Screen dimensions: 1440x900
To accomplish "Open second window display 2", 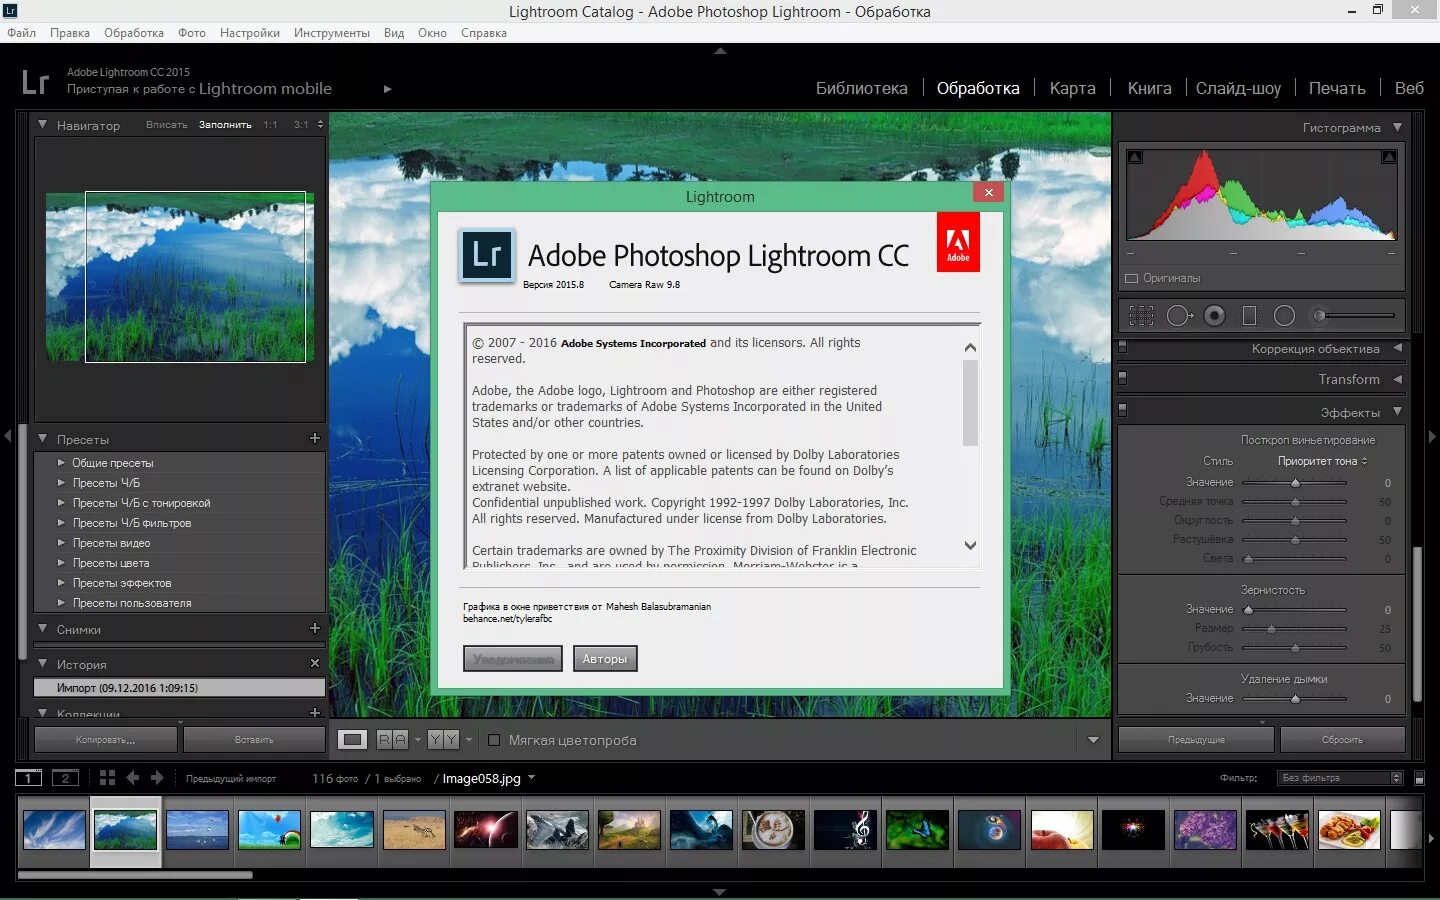I will [65, 778].
